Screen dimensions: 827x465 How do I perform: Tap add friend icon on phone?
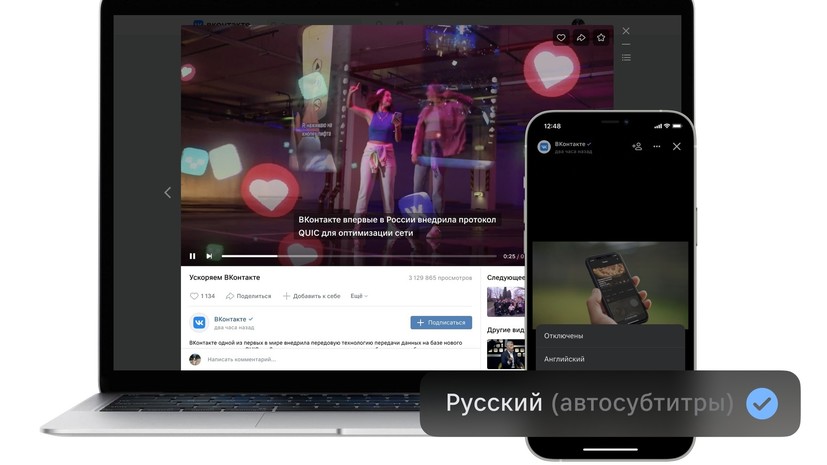click(x=637, y=147)
